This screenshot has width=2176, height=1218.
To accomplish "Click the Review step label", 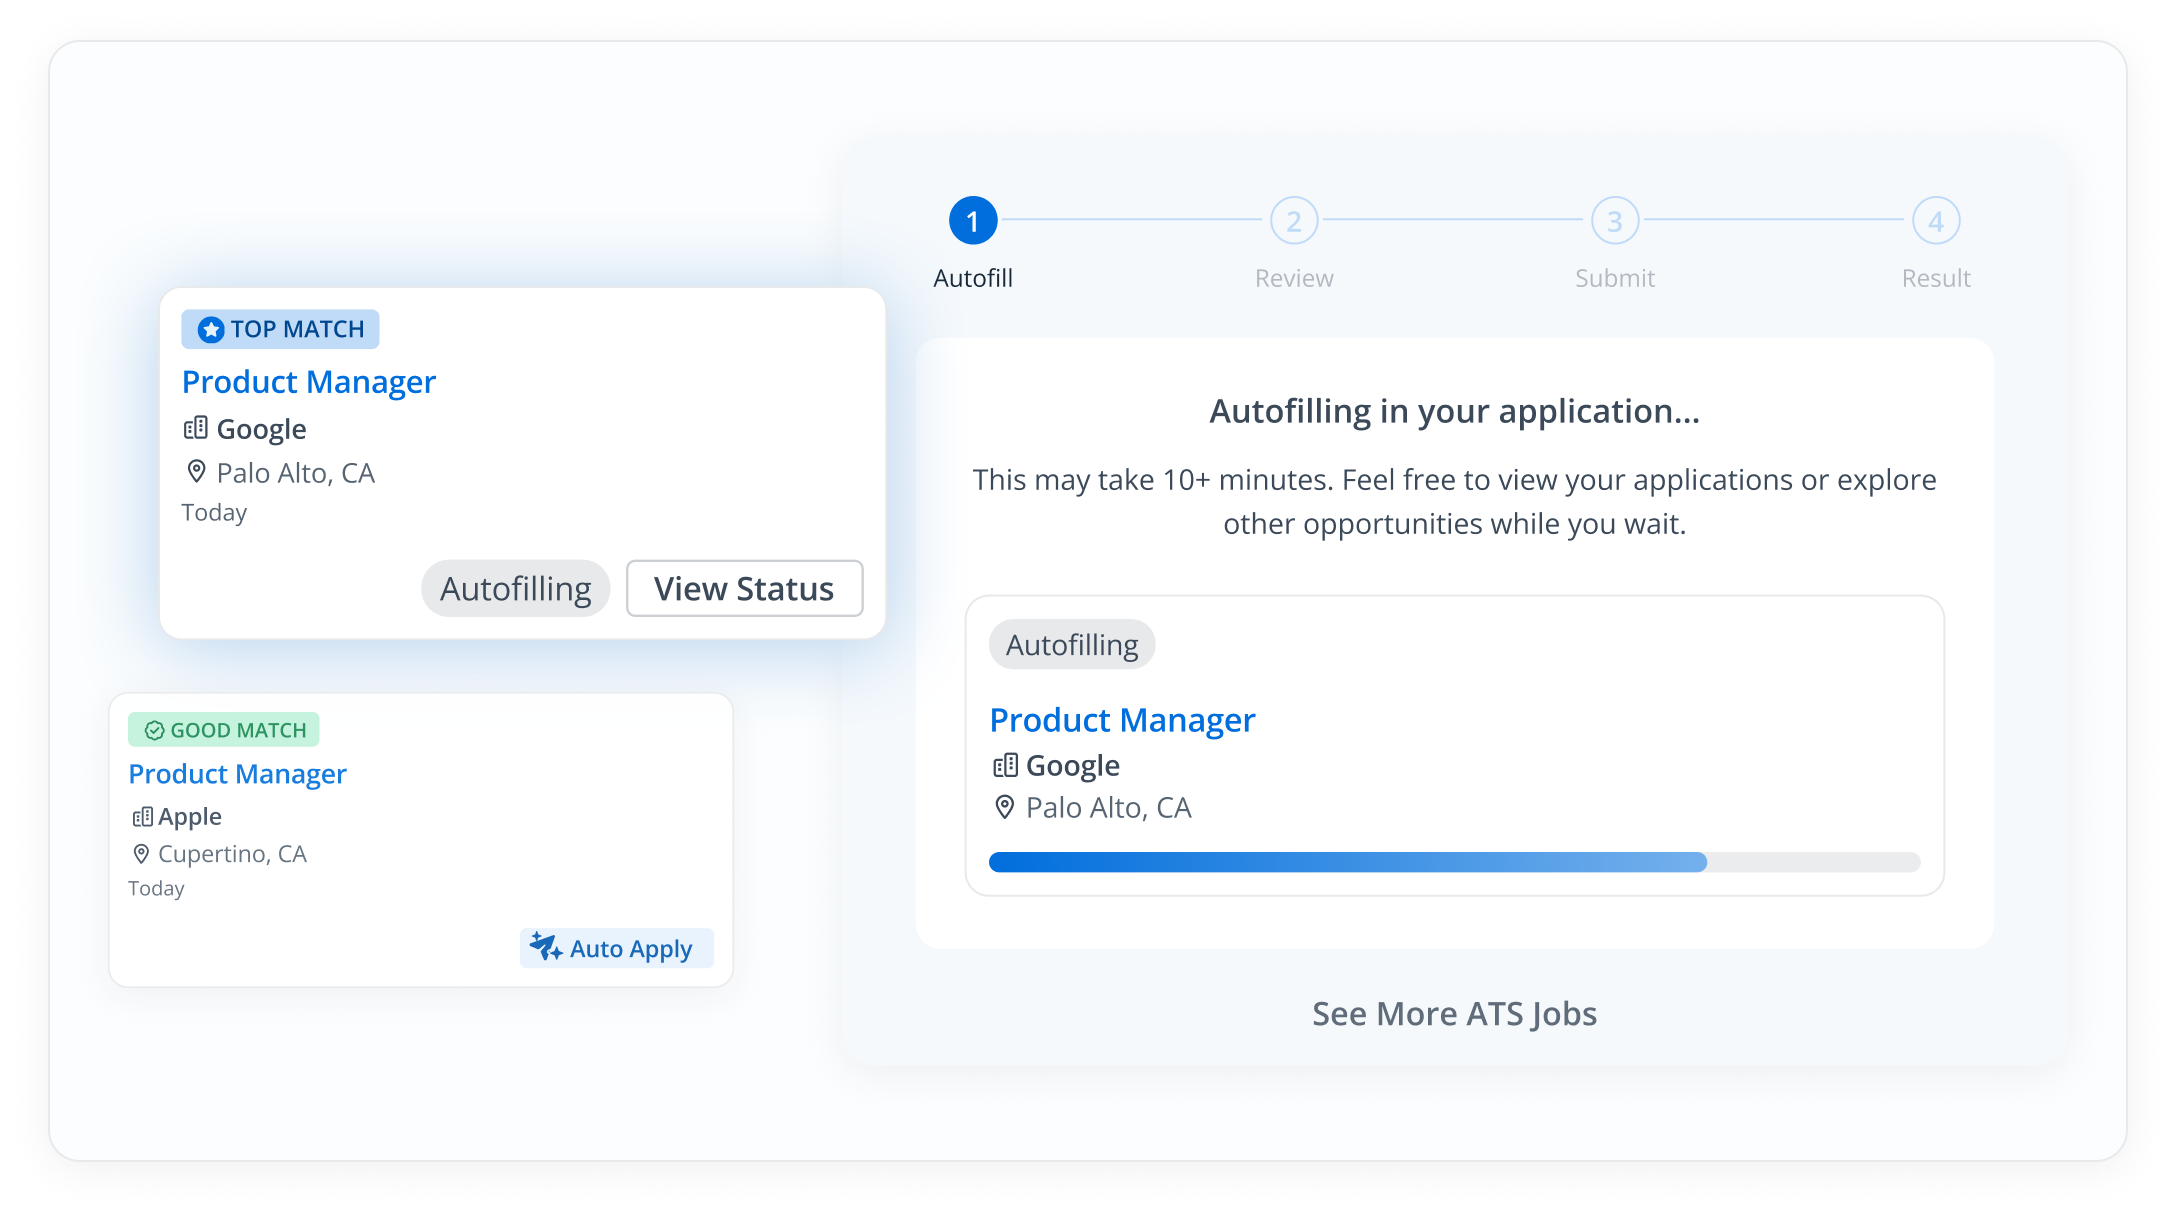I will pyautogui.click(x=1294, y=278).
